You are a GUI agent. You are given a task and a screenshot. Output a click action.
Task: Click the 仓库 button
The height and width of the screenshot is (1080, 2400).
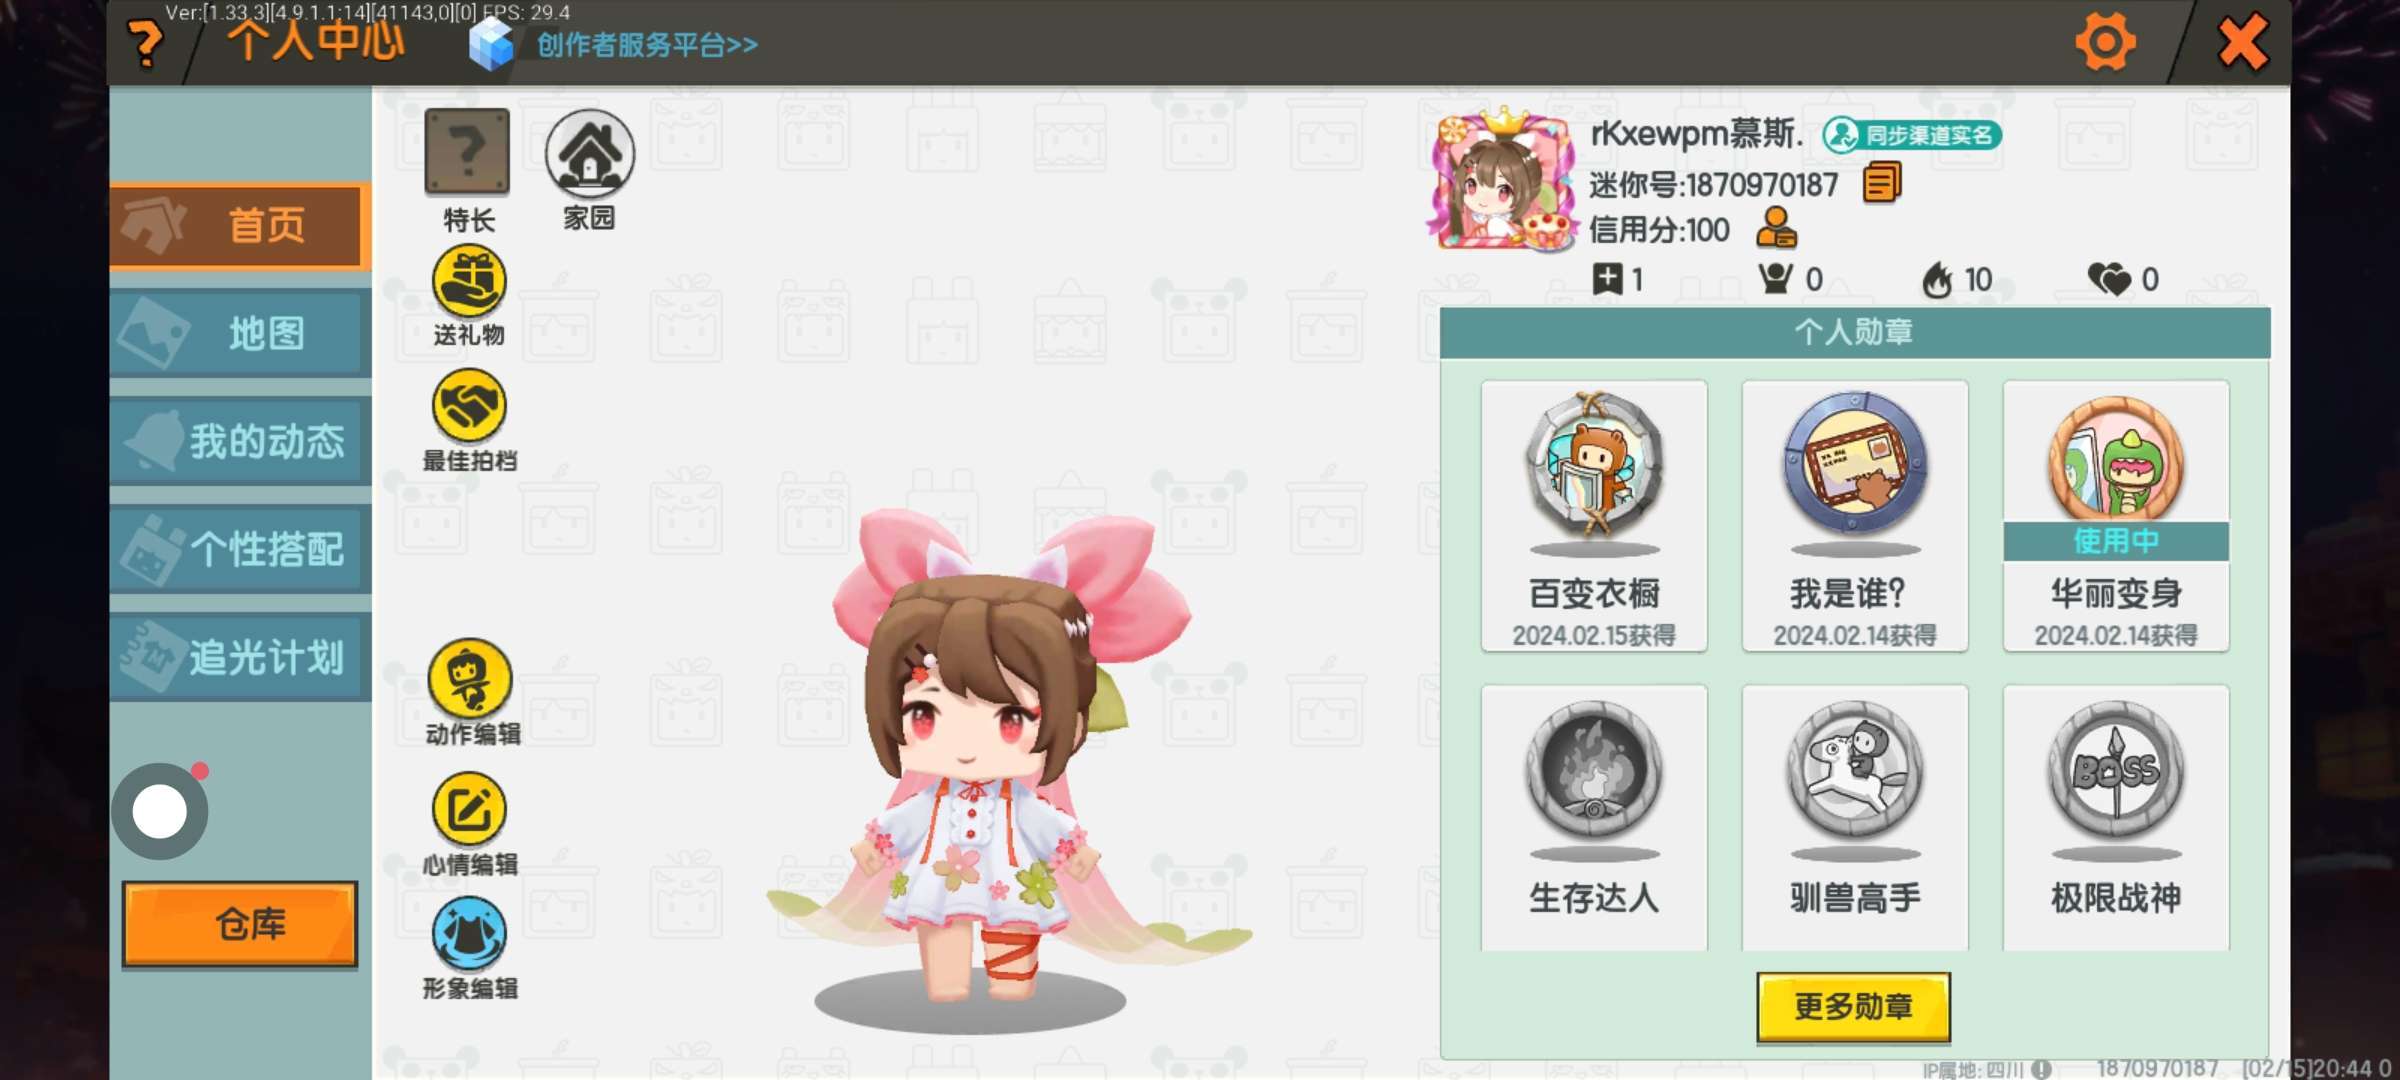[x=240, y=924]
